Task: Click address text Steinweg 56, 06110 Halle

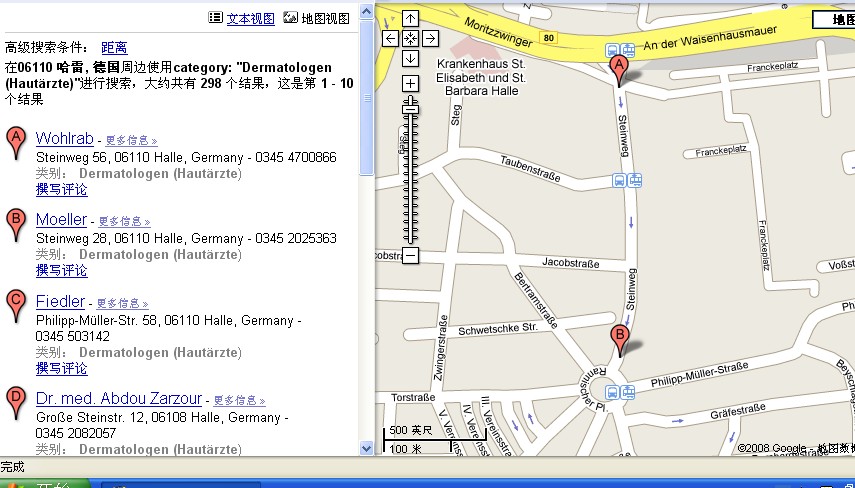Action: point(140,158)
